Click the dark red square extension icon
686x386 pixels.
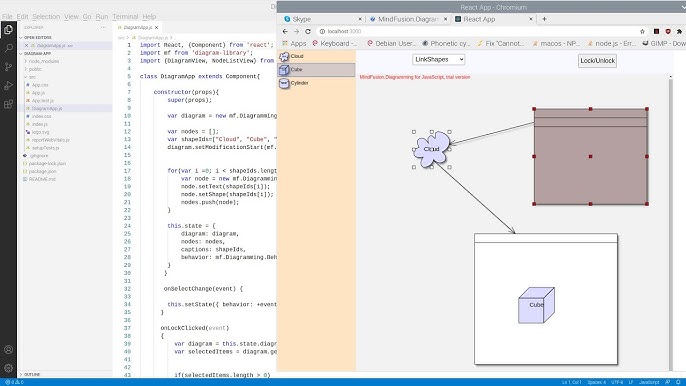point(656,32)
